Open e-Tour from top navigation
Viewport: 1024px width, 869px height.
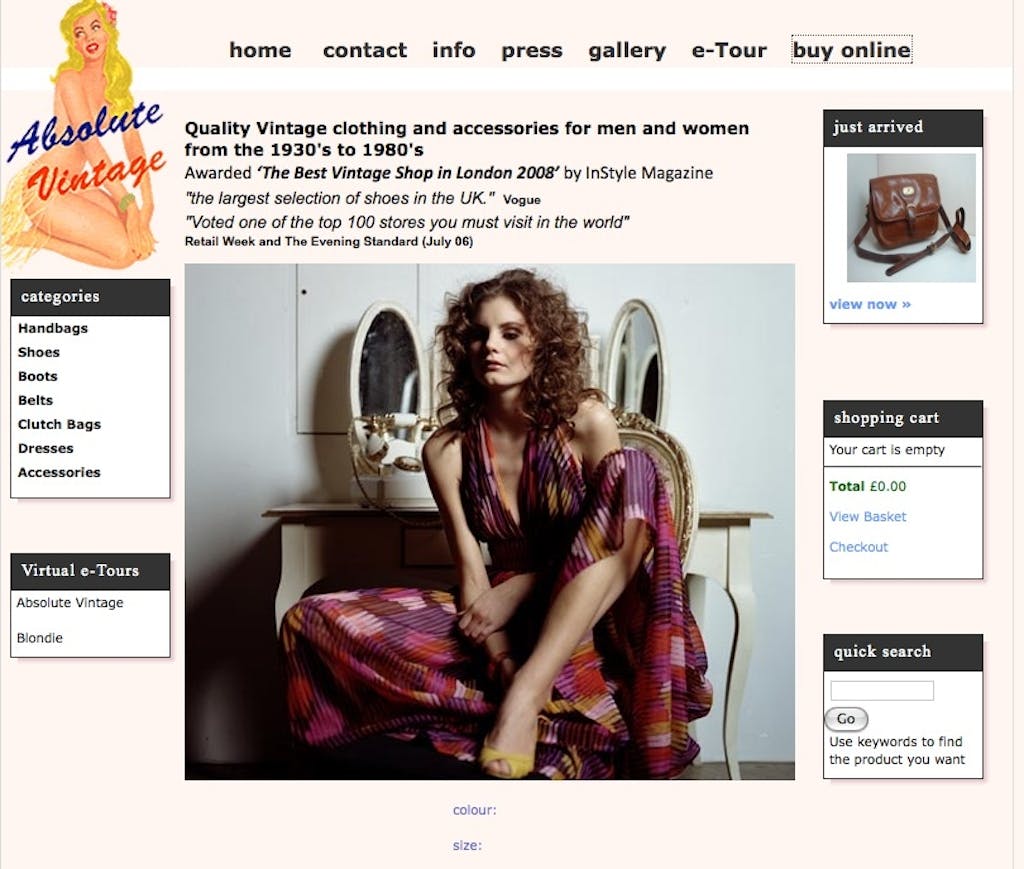pos(729,50)
